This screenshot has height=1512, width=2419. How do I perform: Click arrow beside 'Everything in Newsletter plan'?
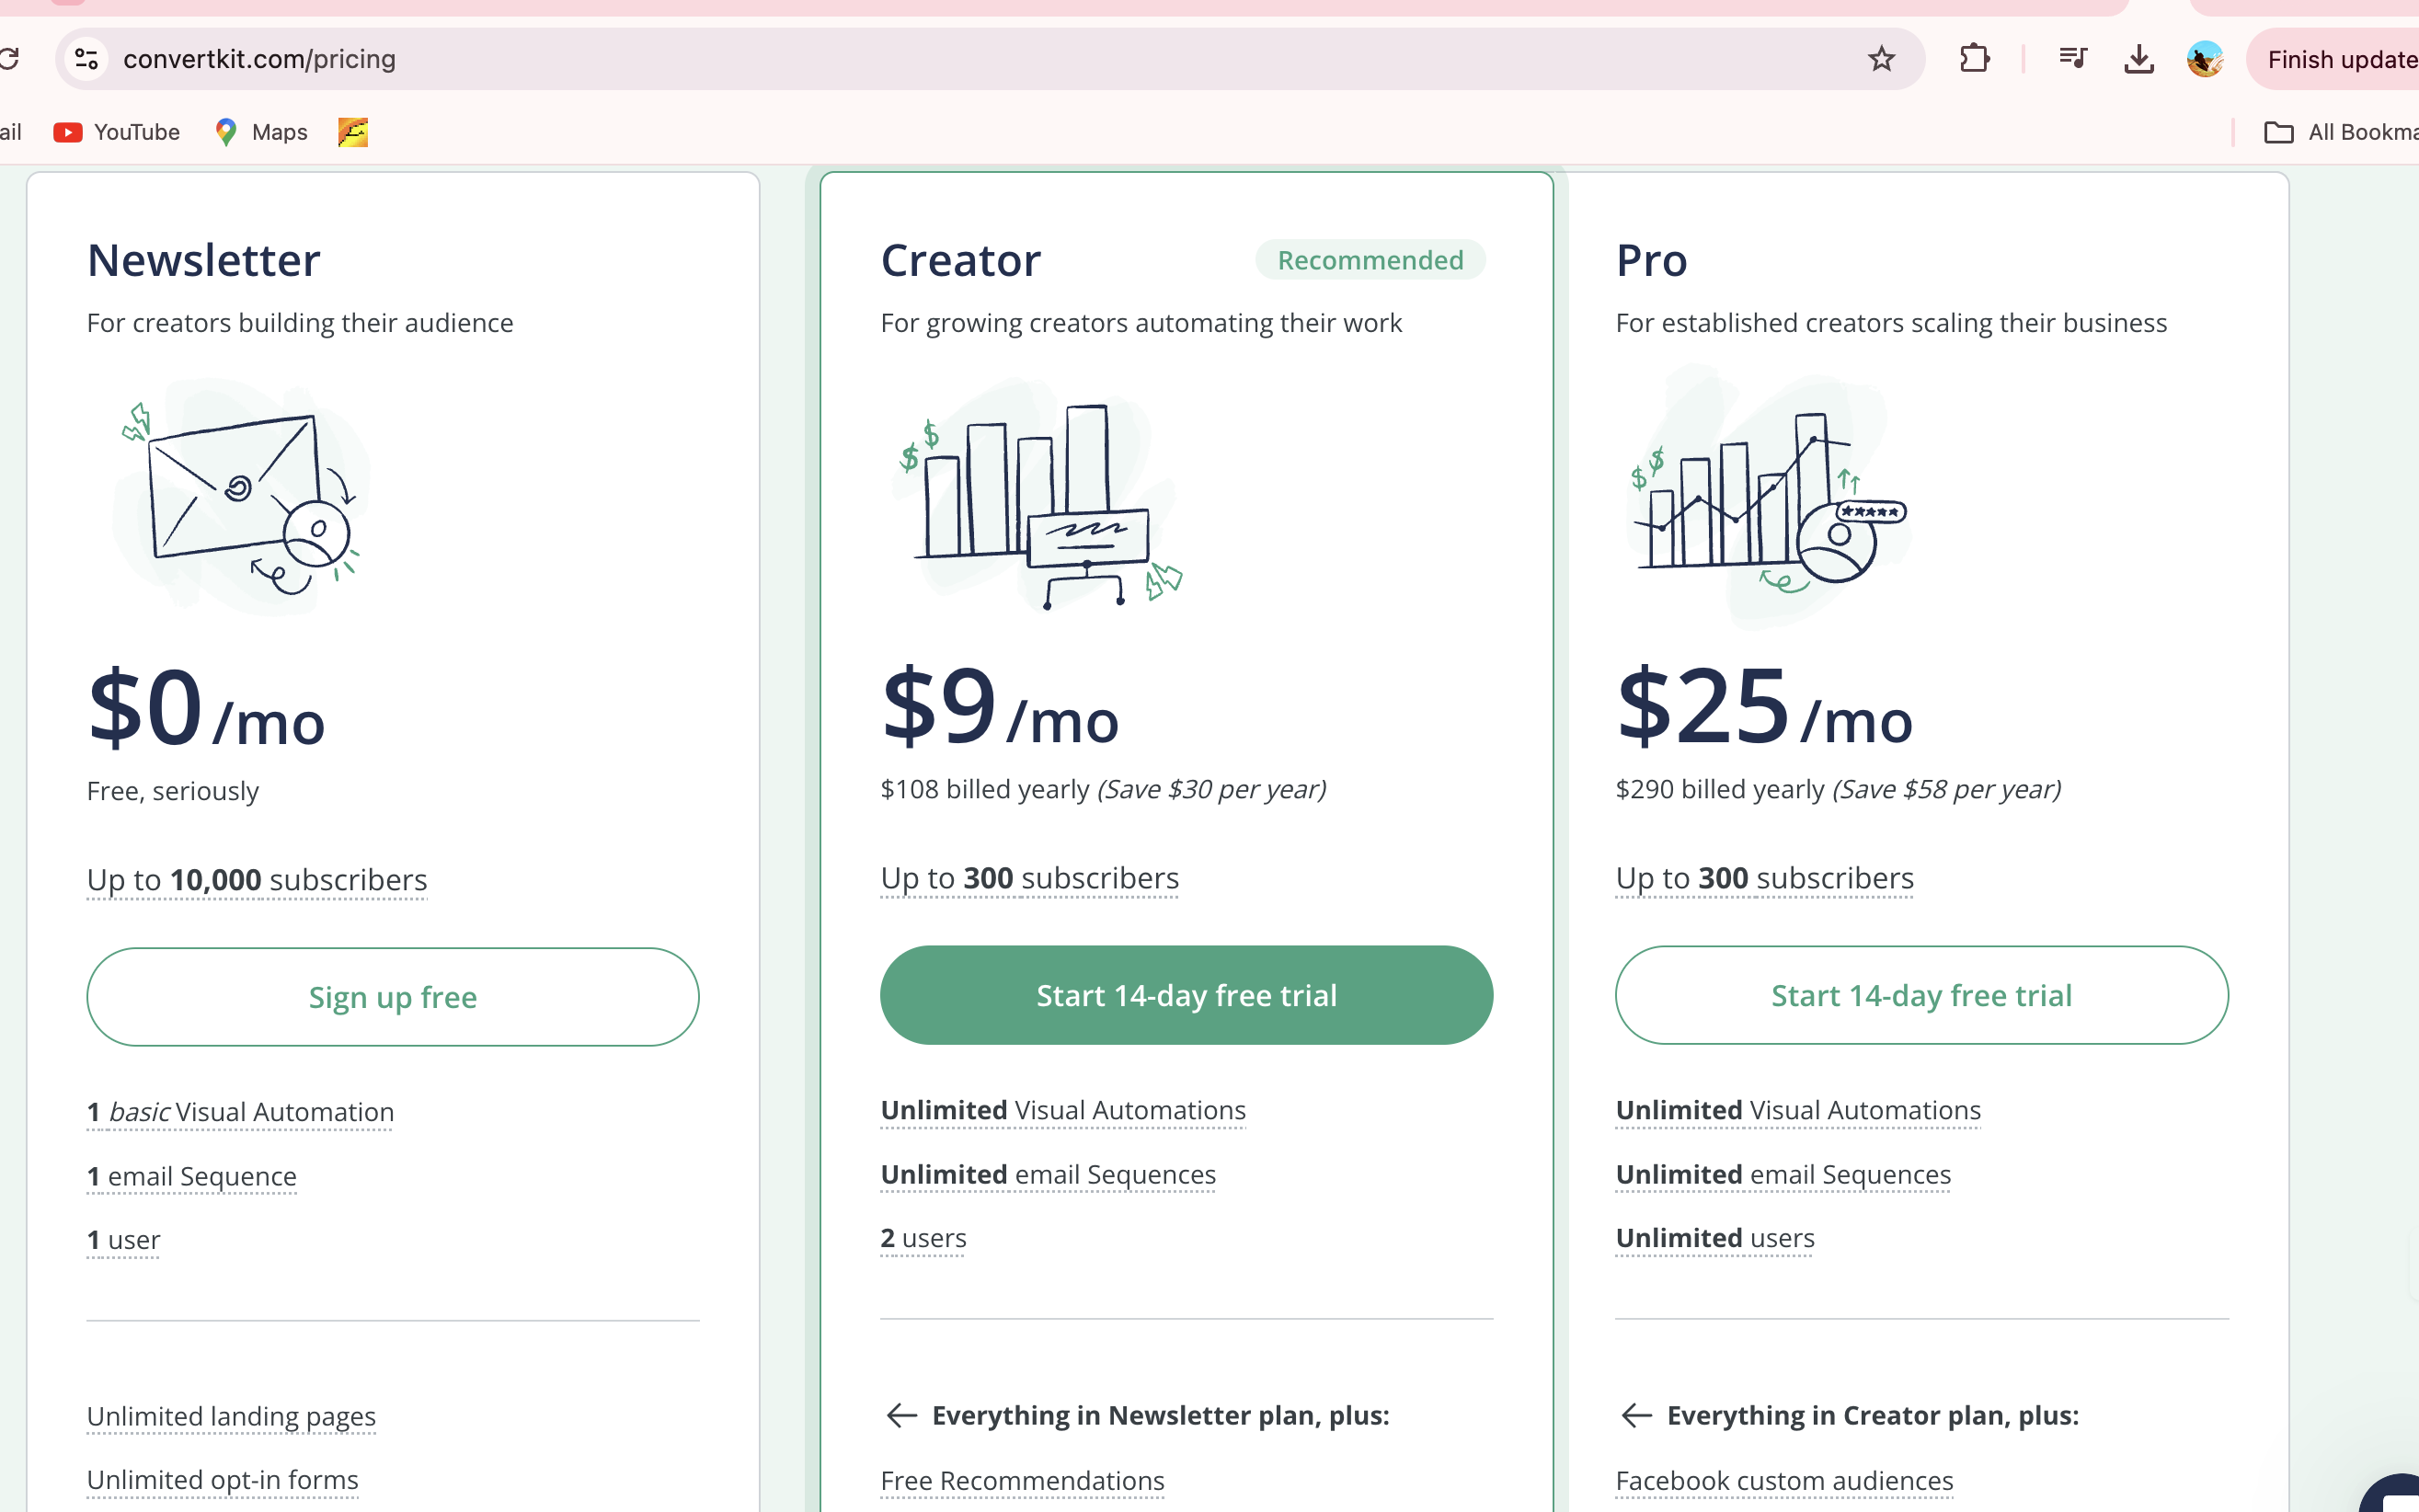pos(901,1415)
